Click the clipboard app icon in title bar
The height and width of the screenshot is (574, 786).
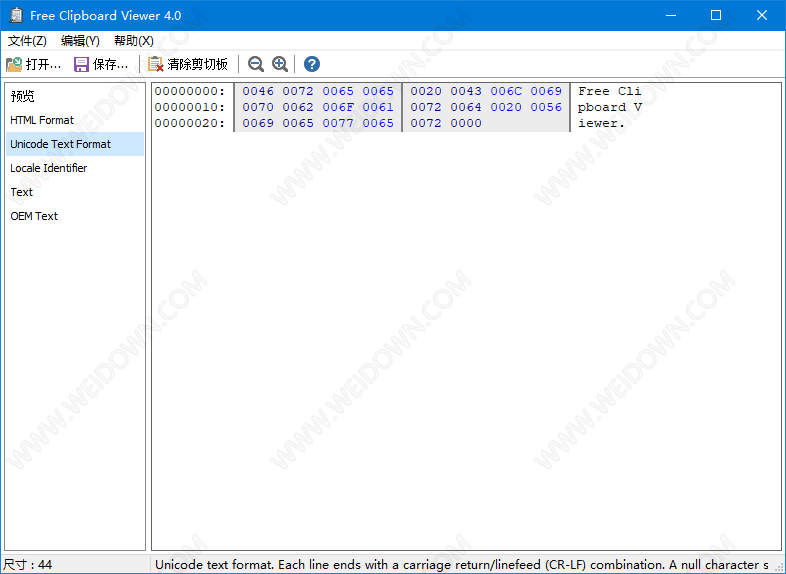(x=16, y=15)
